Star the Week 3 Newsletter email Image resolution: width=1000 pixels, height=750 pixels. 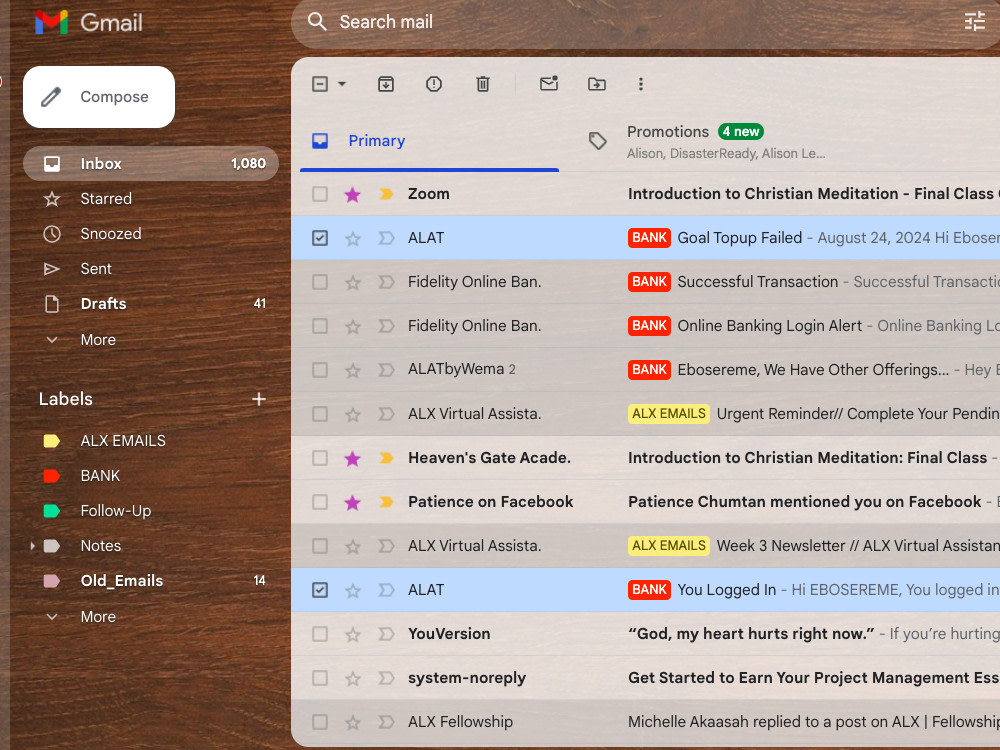pos(353,547)
